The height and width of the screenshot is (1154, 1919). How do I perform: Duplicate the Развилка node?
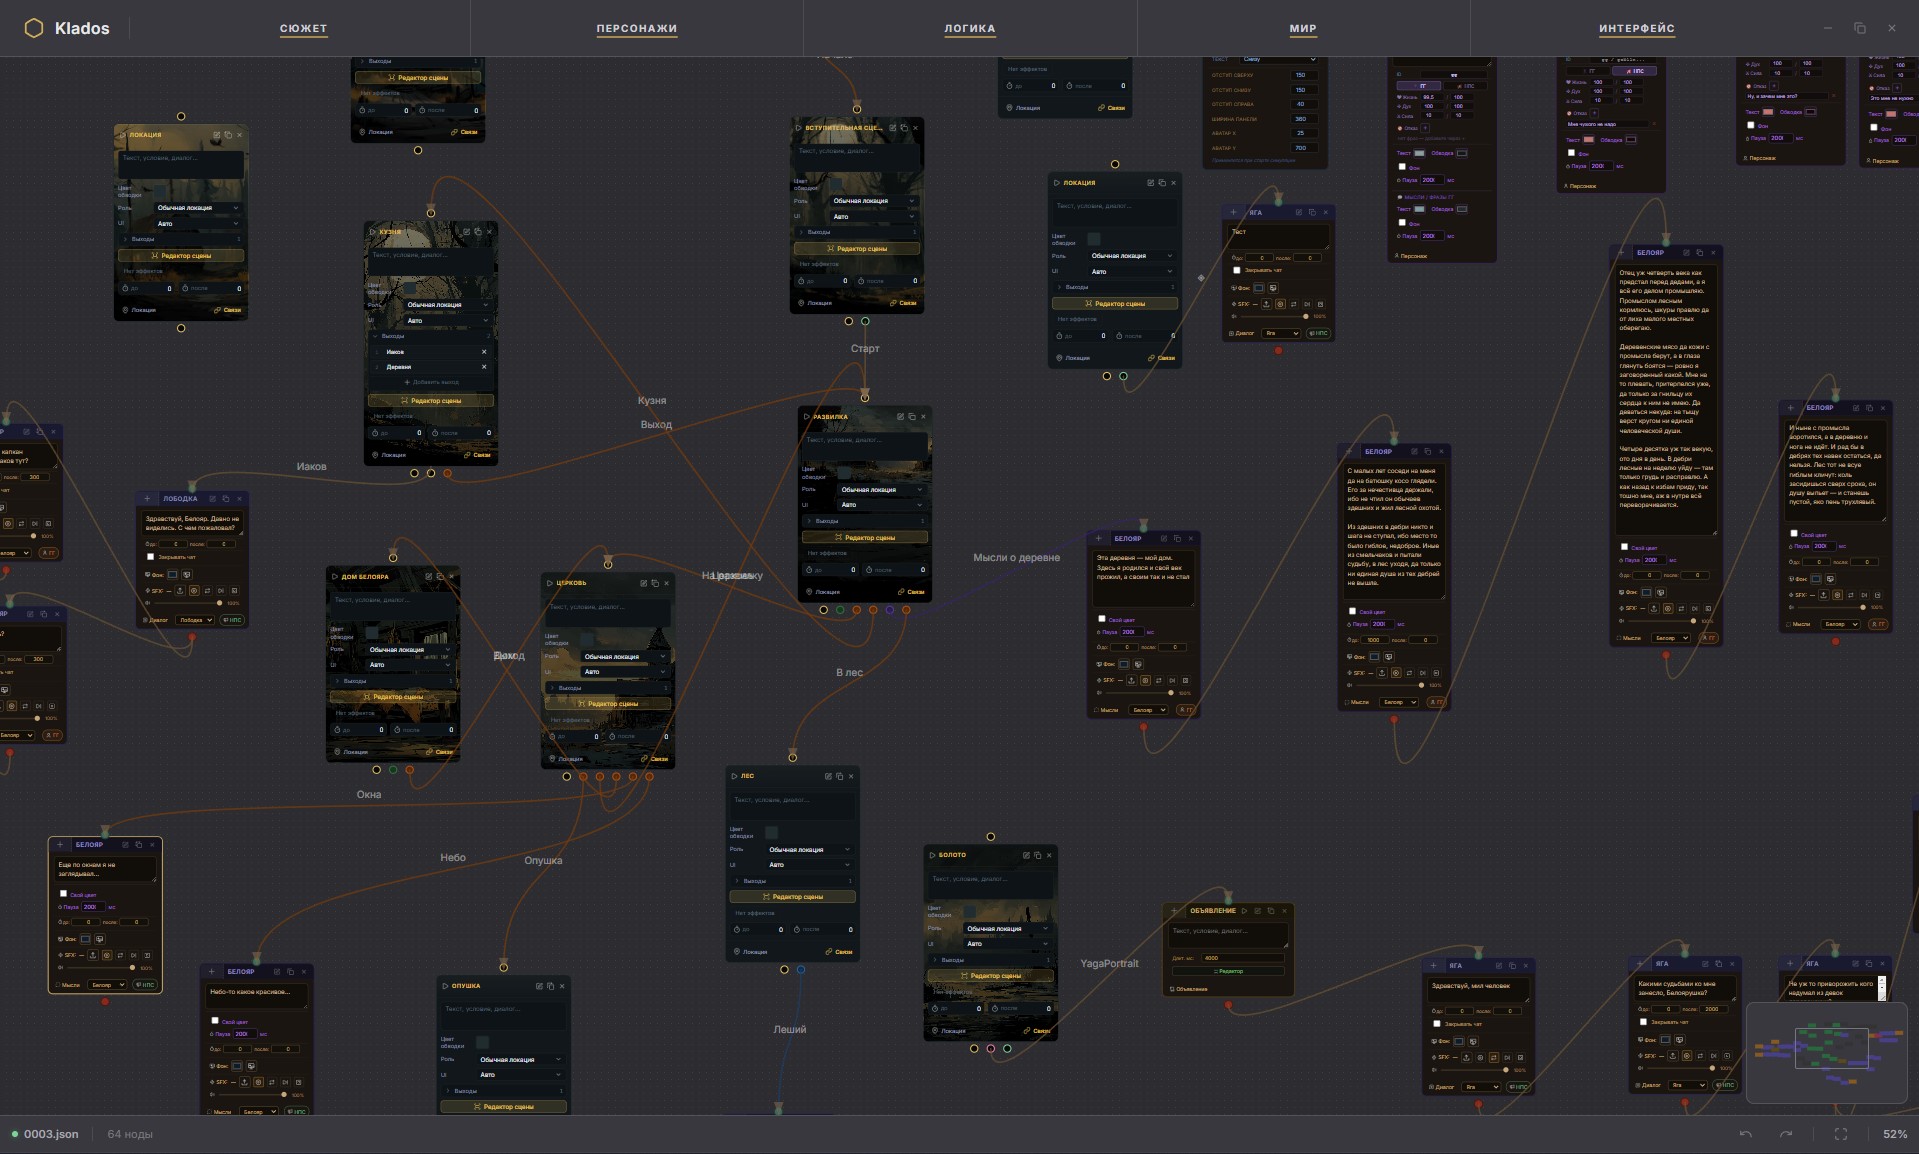[x=912, y=417]
